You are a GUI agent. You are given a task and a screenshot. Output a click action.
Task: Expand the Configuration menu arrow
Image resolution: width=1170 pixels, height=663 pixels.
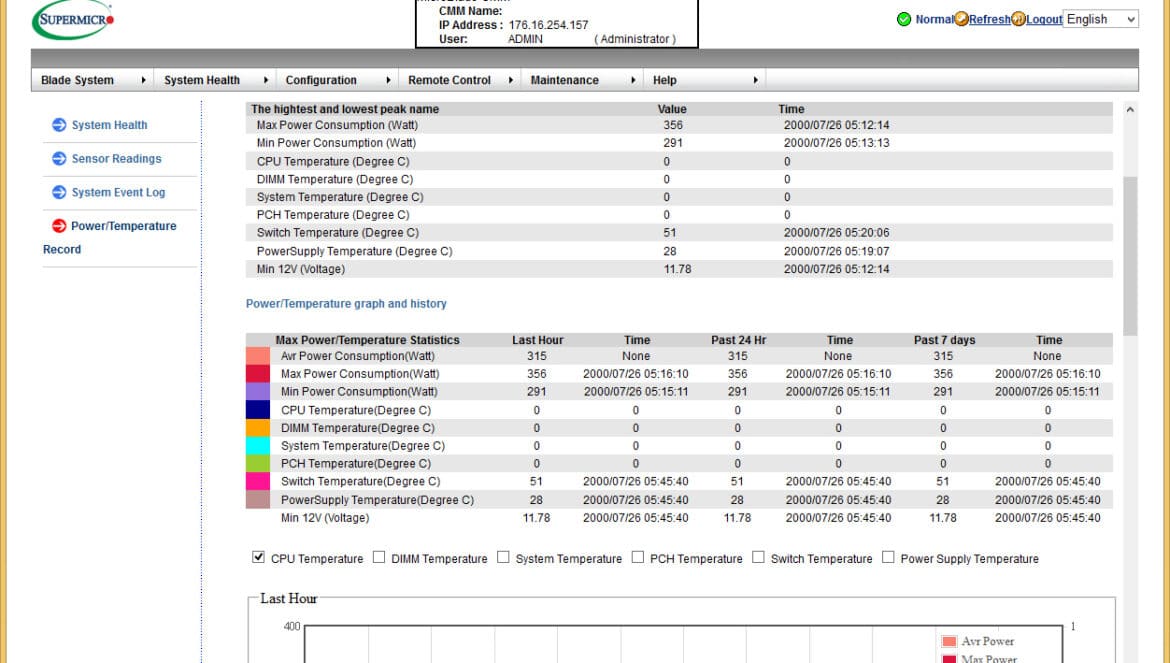[x=388, y=80]
